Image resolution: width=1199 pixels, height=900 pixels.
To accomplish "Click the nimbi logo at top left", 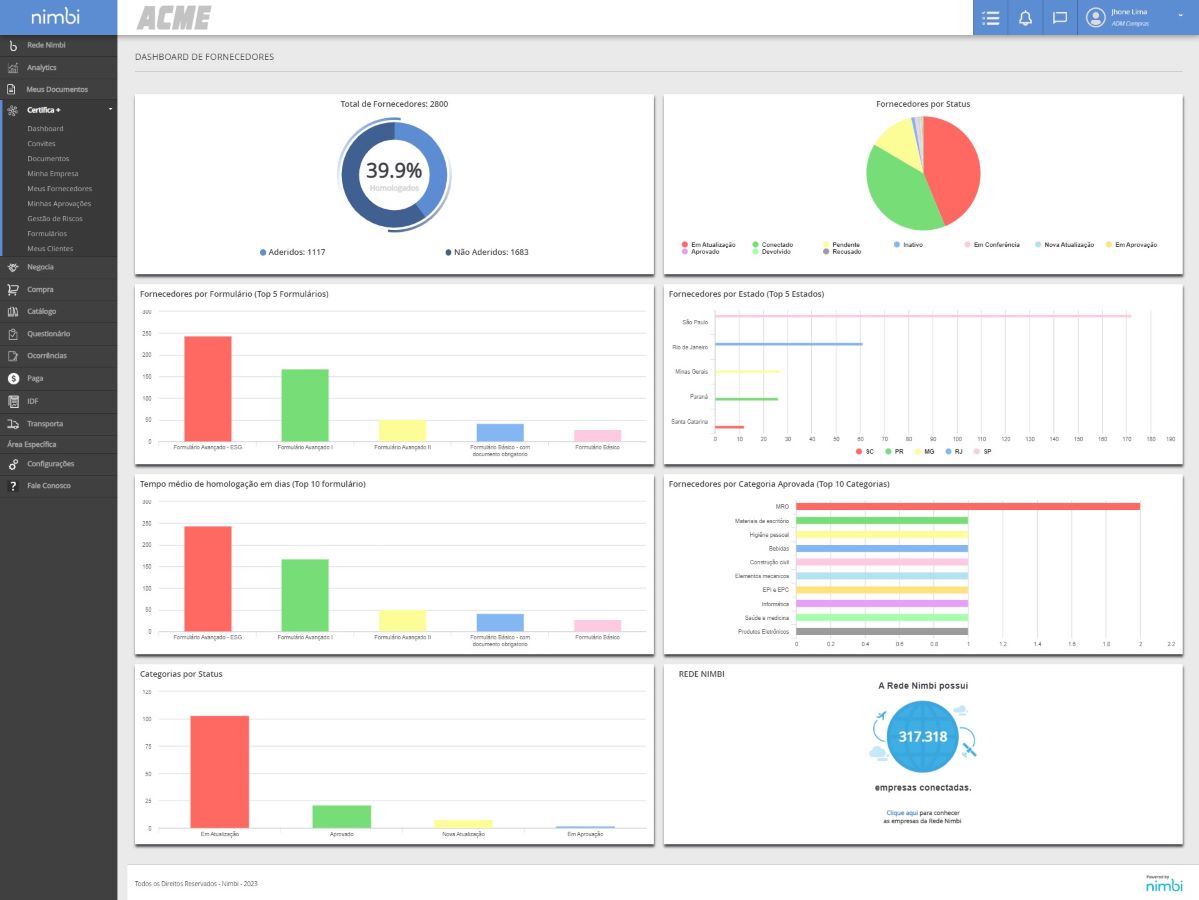I will (57, 17).
